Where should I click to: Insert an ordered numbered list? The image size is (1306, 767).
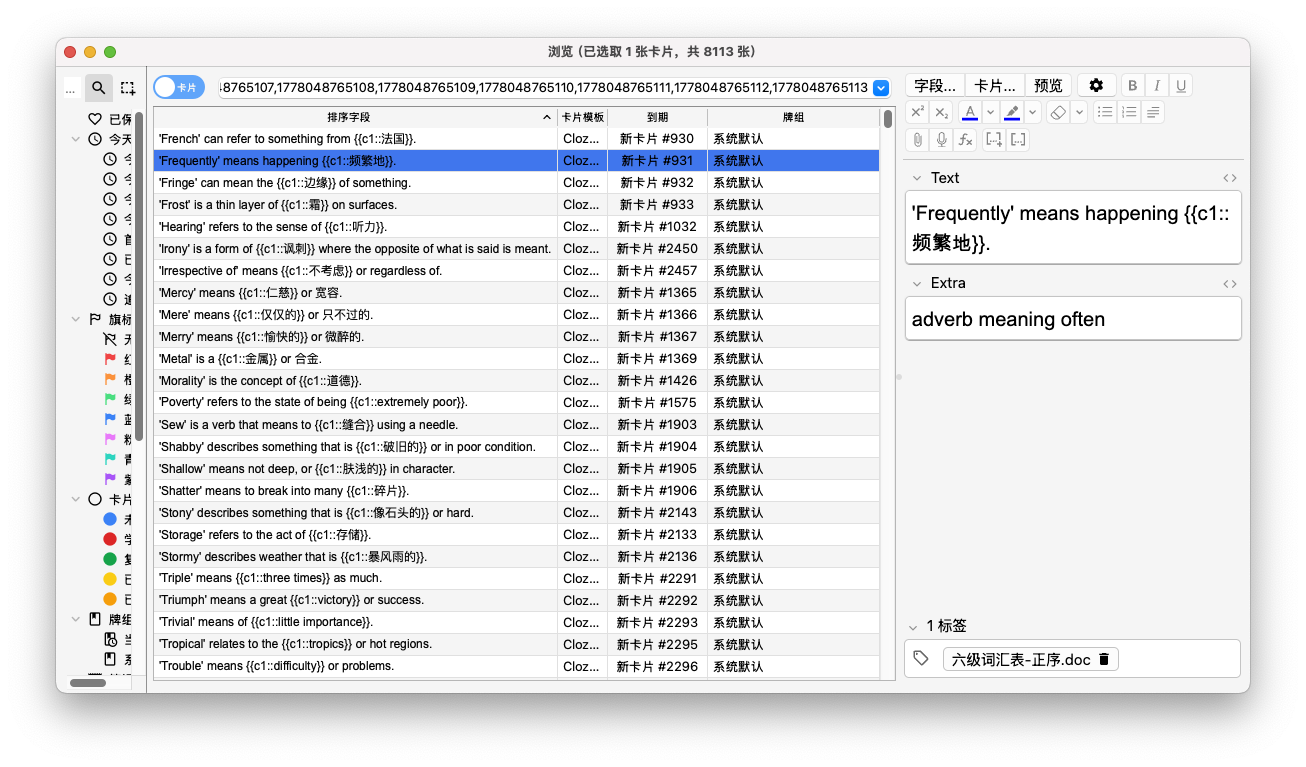click(1129, 112)
